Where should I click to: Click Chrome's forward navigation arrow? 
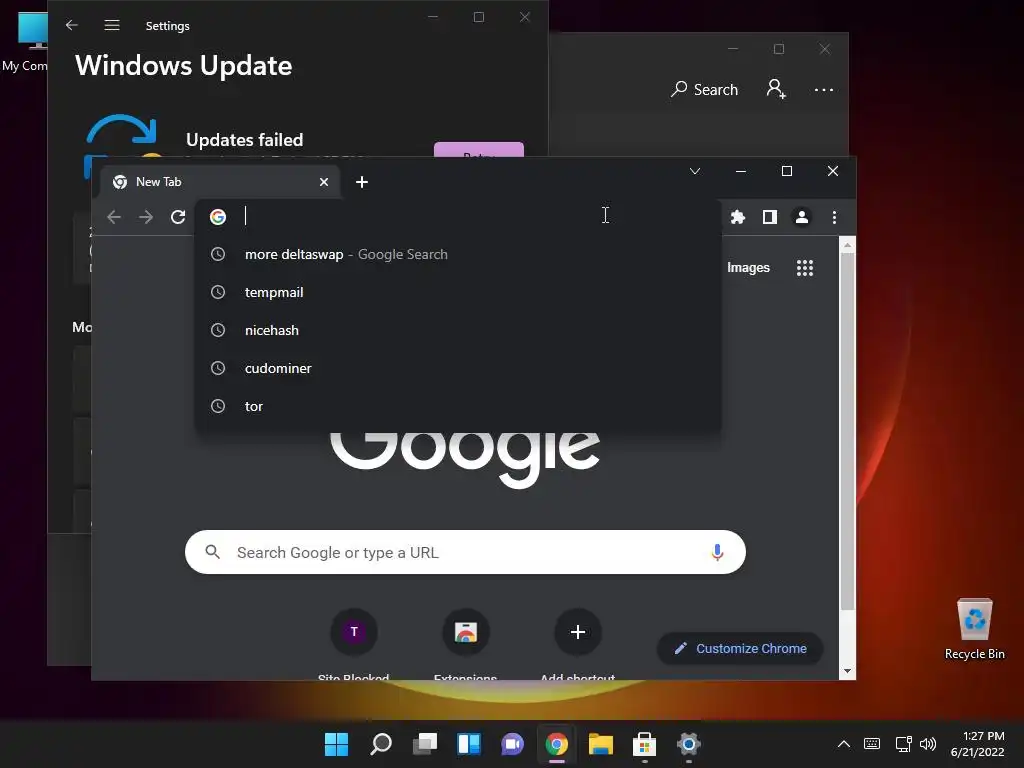pos(146,217)
